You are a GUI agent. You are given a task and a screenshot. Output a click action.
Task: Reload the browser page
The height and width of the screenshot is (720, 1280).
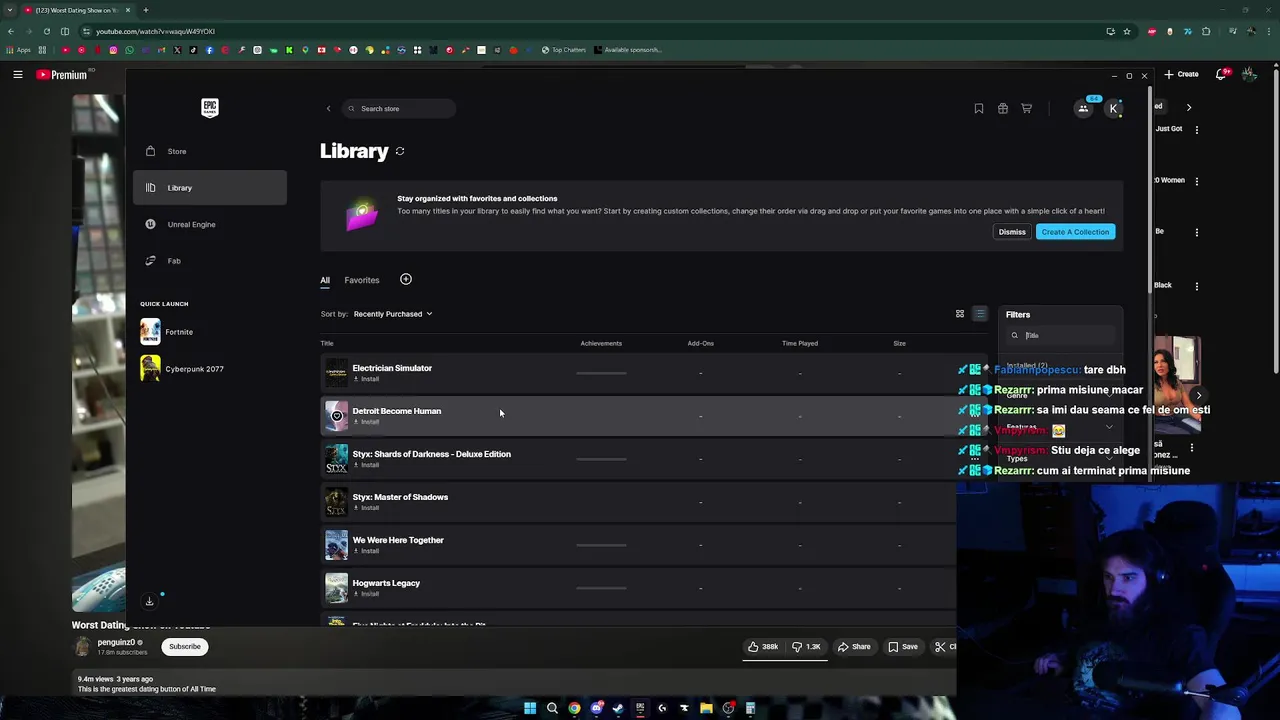tap(46, 31)
